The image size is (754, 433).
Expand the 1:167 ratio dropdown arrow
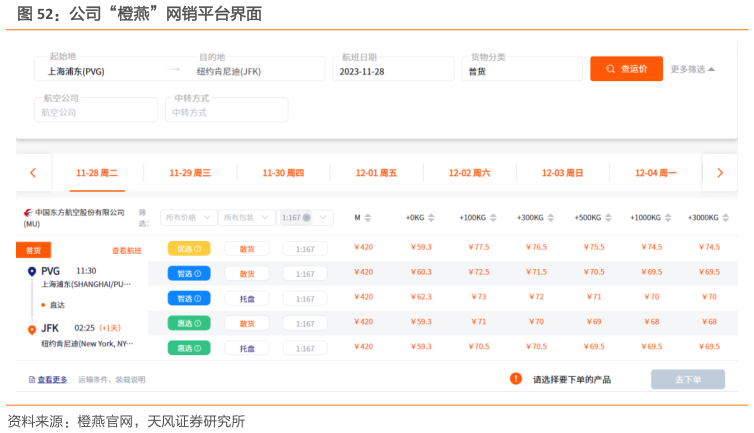click(x=323, y=217)
